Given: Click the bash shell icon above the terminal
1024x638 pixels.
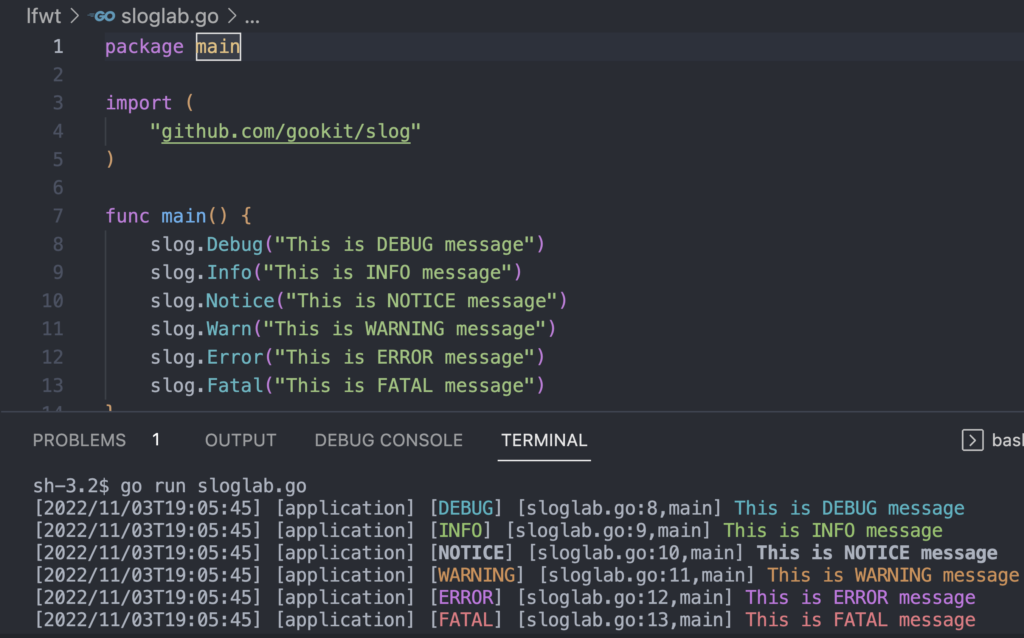Looking at the screenshot, I should tap(971, 440).
